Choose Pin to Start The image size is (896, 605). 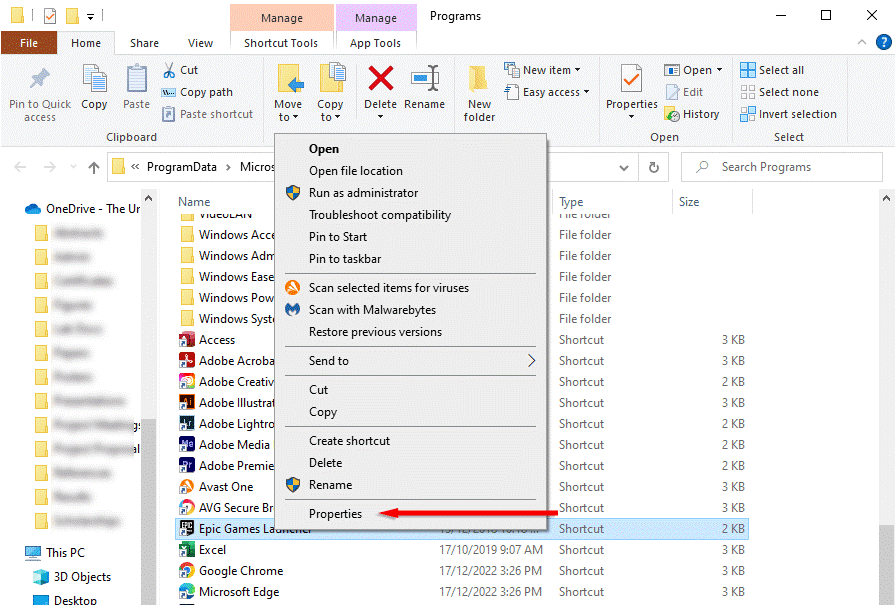tap(410, 237)
